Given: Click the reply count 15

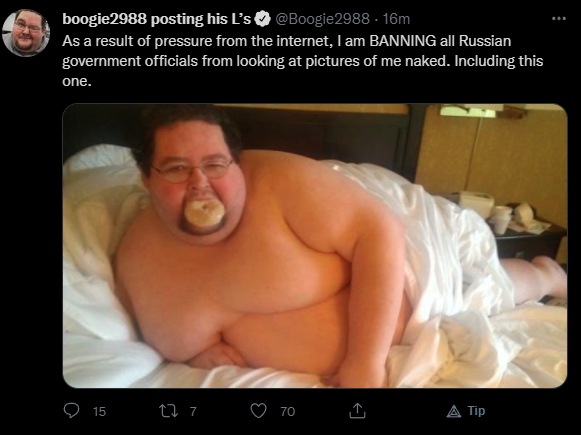Looking at the screenshot, I should 99,411.
